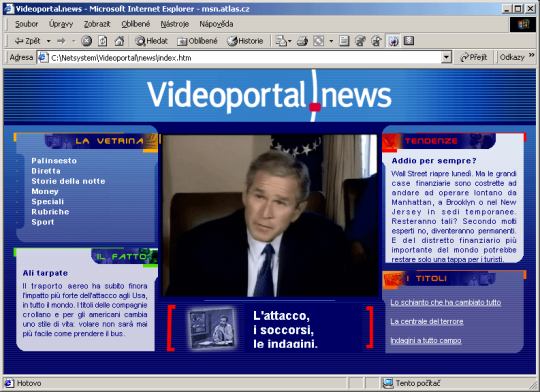Viewport: 540px width, 392px height.
Task: Click the fullscreen/size toolbar icon
Action: tap(319, 41)
